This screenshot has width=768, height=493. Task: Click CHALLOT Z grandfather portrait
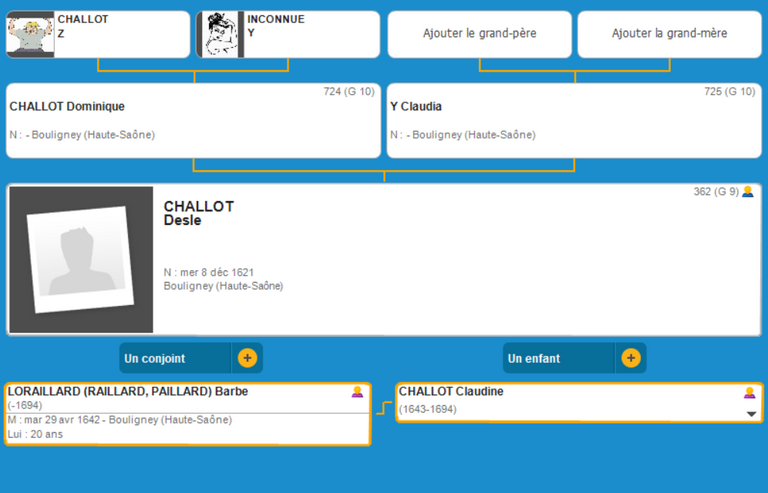point(31,35)
